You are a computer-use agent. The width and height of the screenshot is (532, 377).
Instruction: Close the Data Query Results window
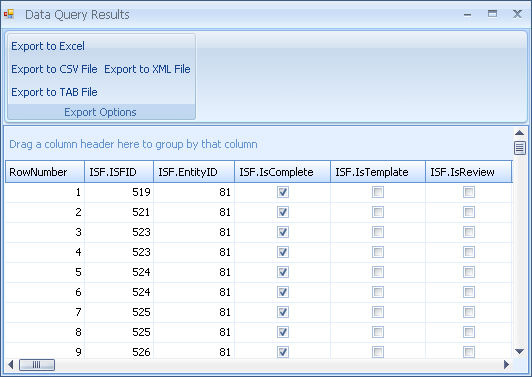pyautogui.click(x=517, y=14)
